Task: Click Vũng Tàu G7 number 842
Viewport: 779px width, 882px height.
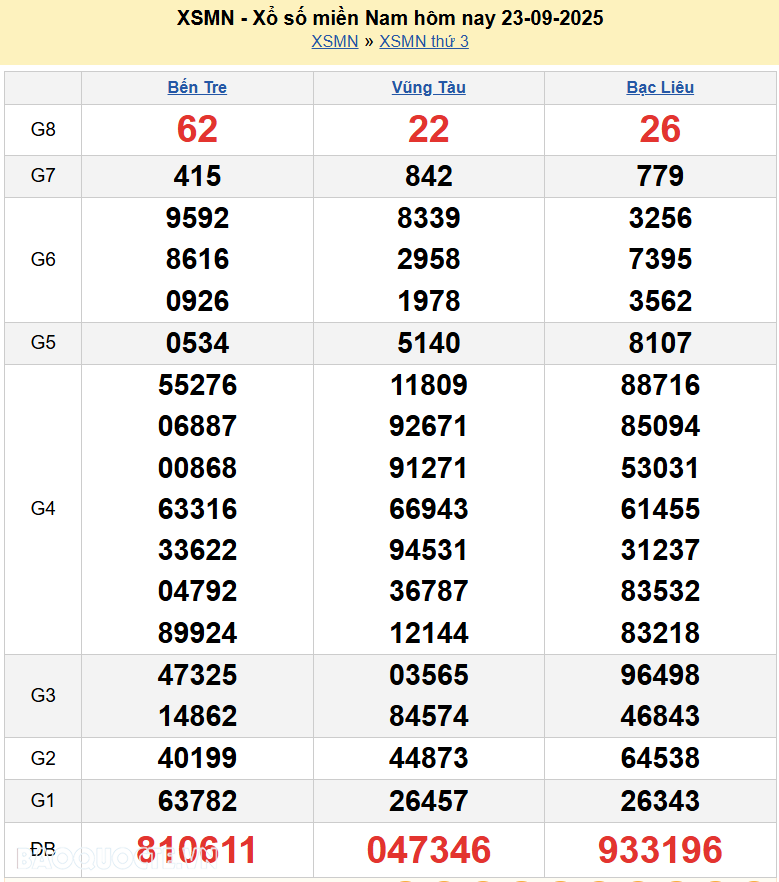Action: pos(428,176)
